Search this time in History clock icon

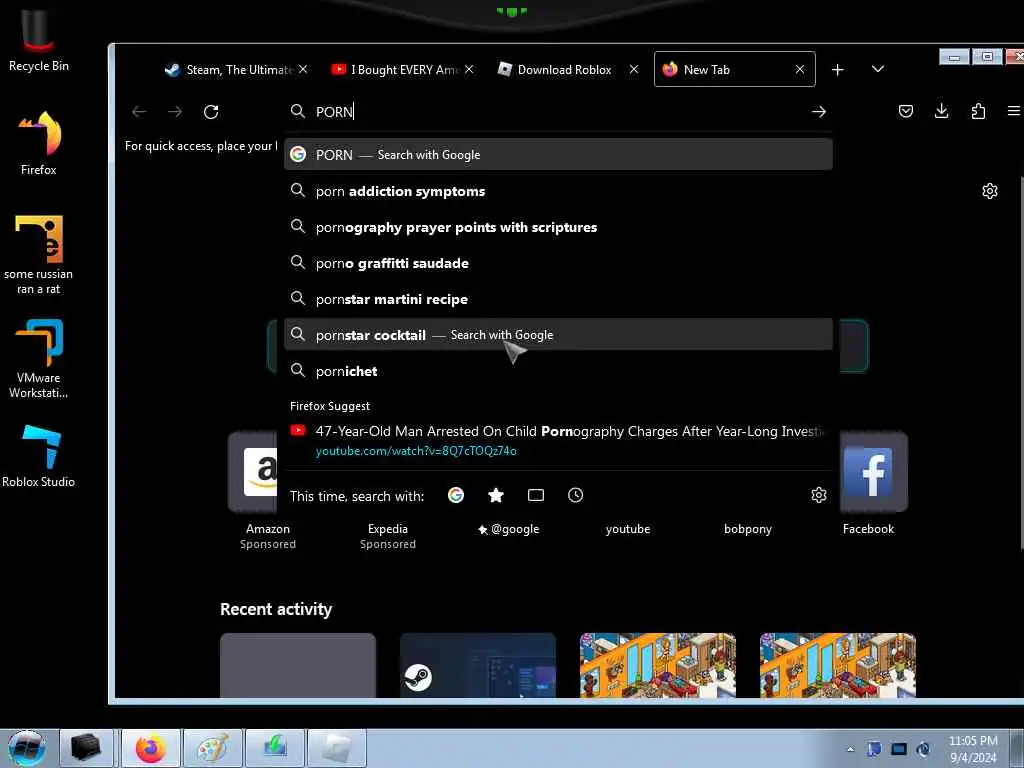(x=575, y=495)
